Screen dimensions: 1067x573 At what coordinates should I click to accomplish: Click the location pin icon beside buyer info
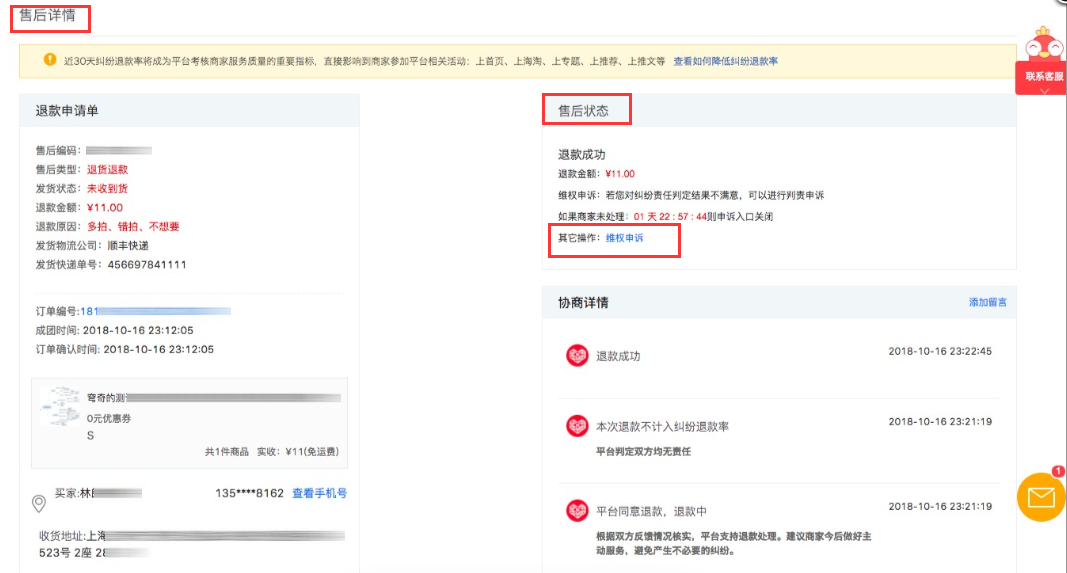[x=39, y=504]
